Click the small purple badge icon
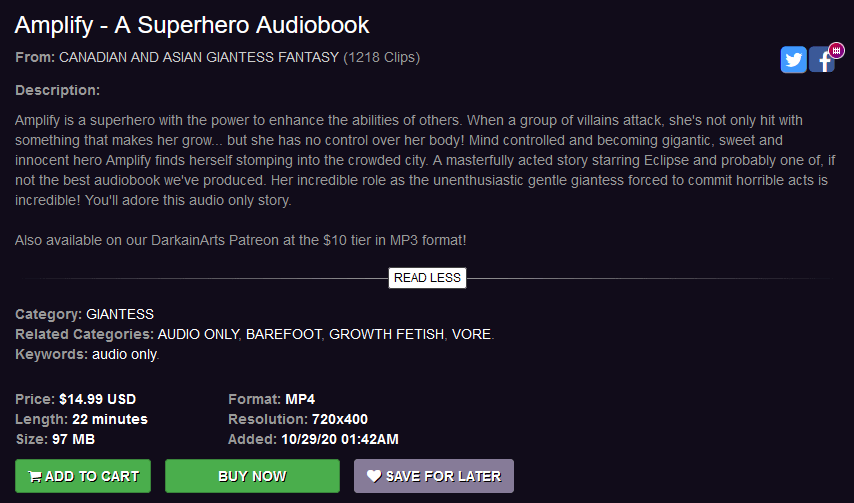Image resolution: width=854 pixels, height=503 pixels. point(836,50)
